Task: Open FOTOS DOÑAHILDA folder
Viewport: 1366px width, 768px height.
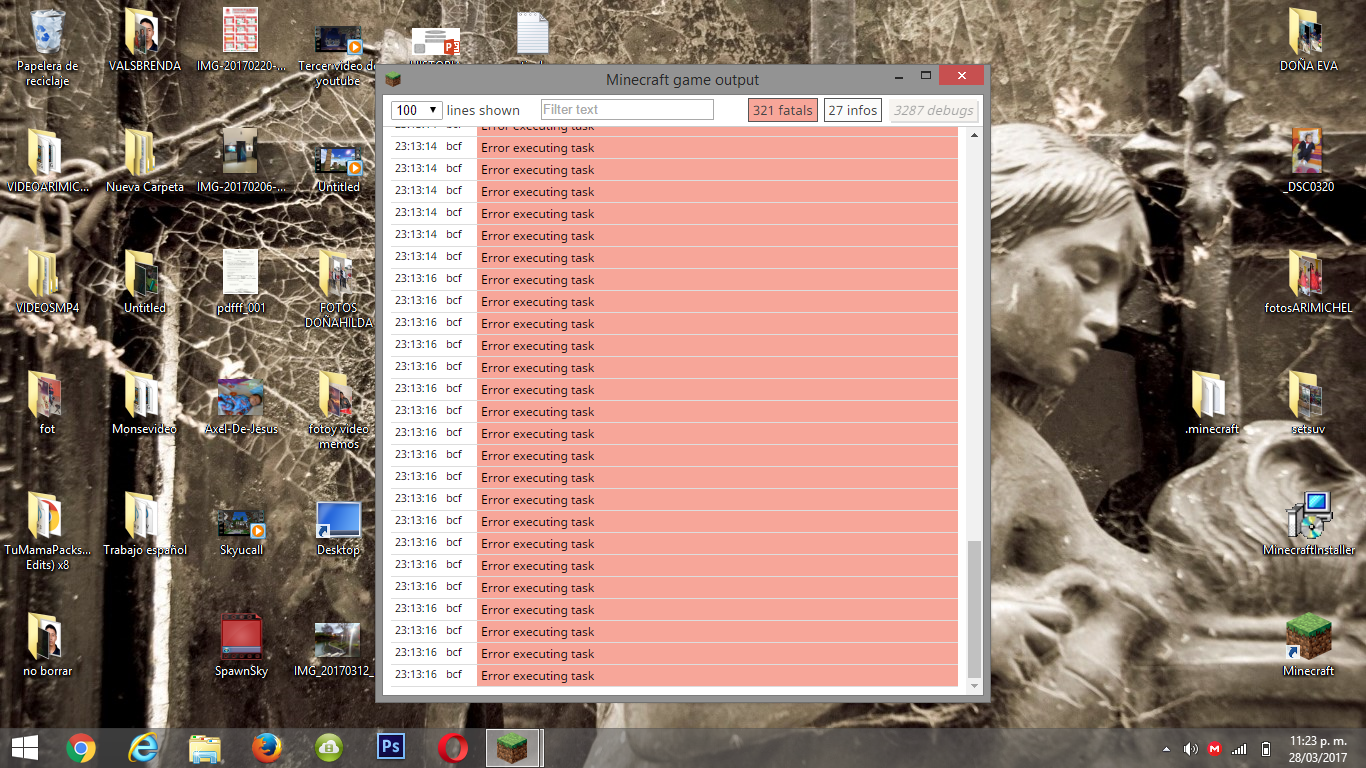Action: [338, 275]
